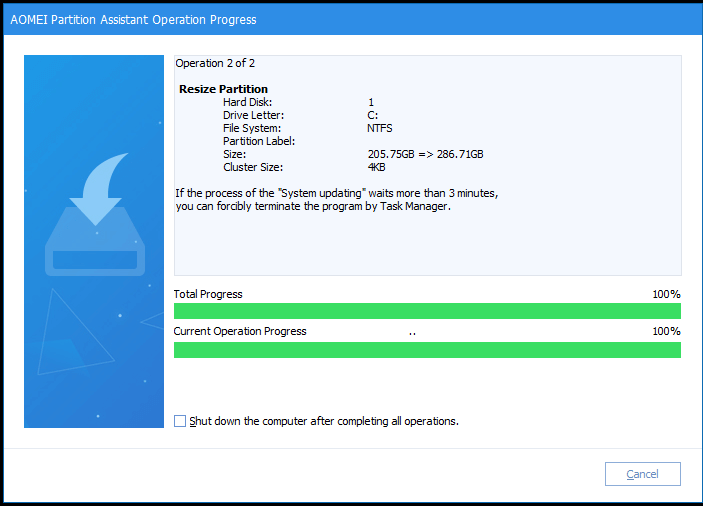703x506 pixels.
Task: Click the 'forcibly terminate the program by Task Manager' line
Action: coord(313,206)
